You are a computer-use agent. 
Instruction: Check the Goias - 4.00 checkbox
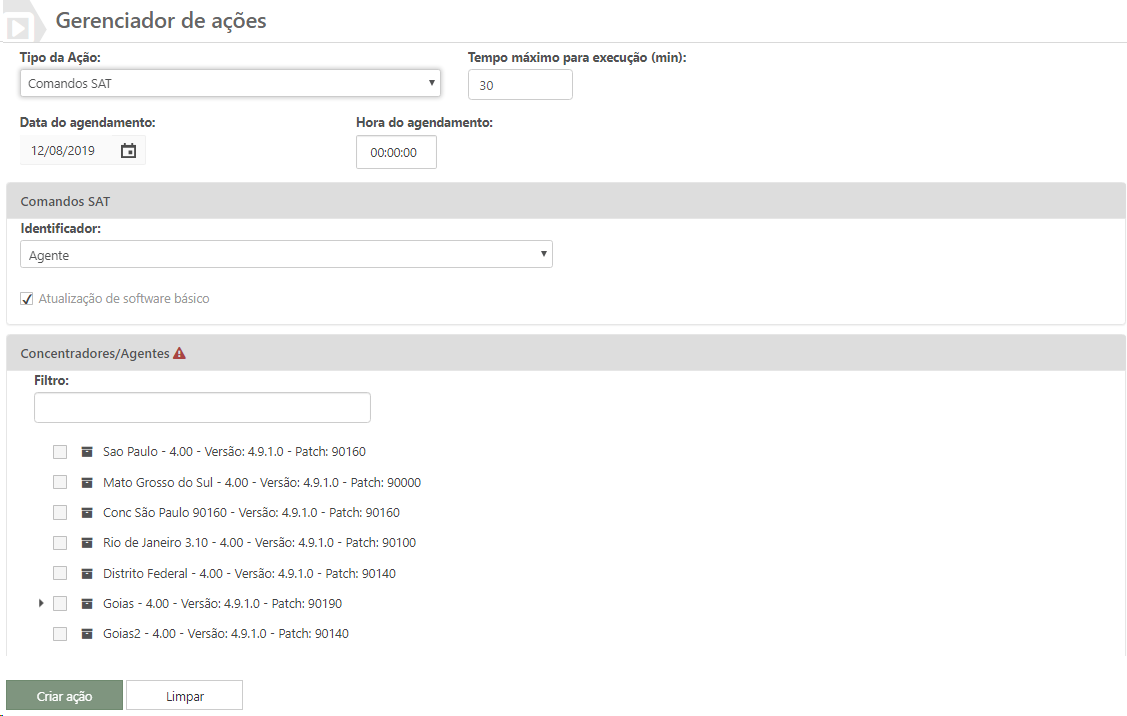click(x=60, y=603)
